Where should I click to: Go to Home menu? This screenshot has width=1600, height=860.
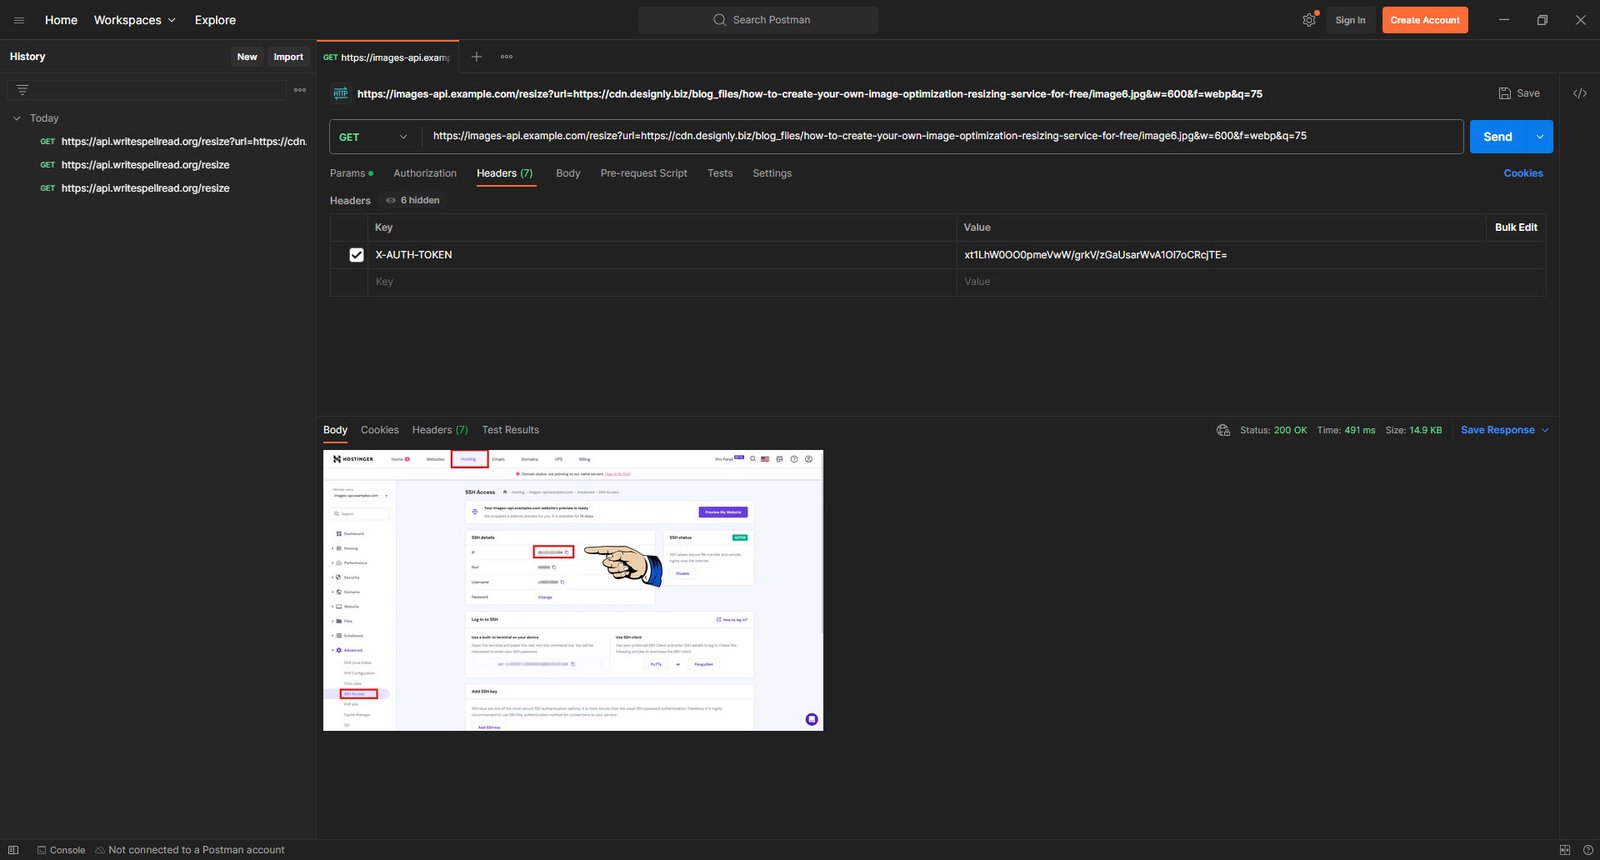(61, 20)
